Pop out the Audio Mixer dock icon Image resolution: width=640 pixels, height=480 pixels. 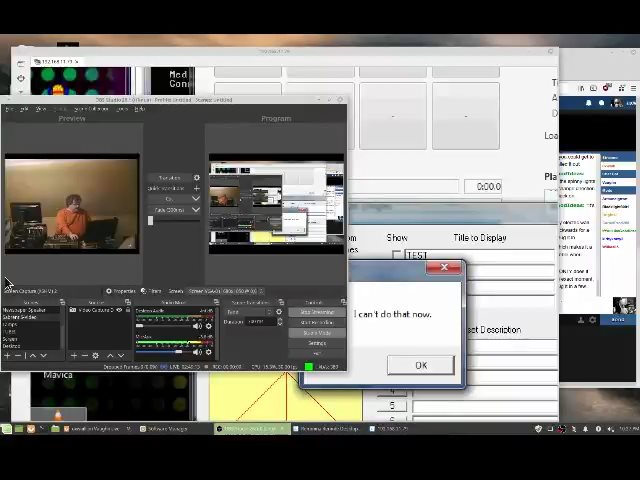(x=216, y=302)
